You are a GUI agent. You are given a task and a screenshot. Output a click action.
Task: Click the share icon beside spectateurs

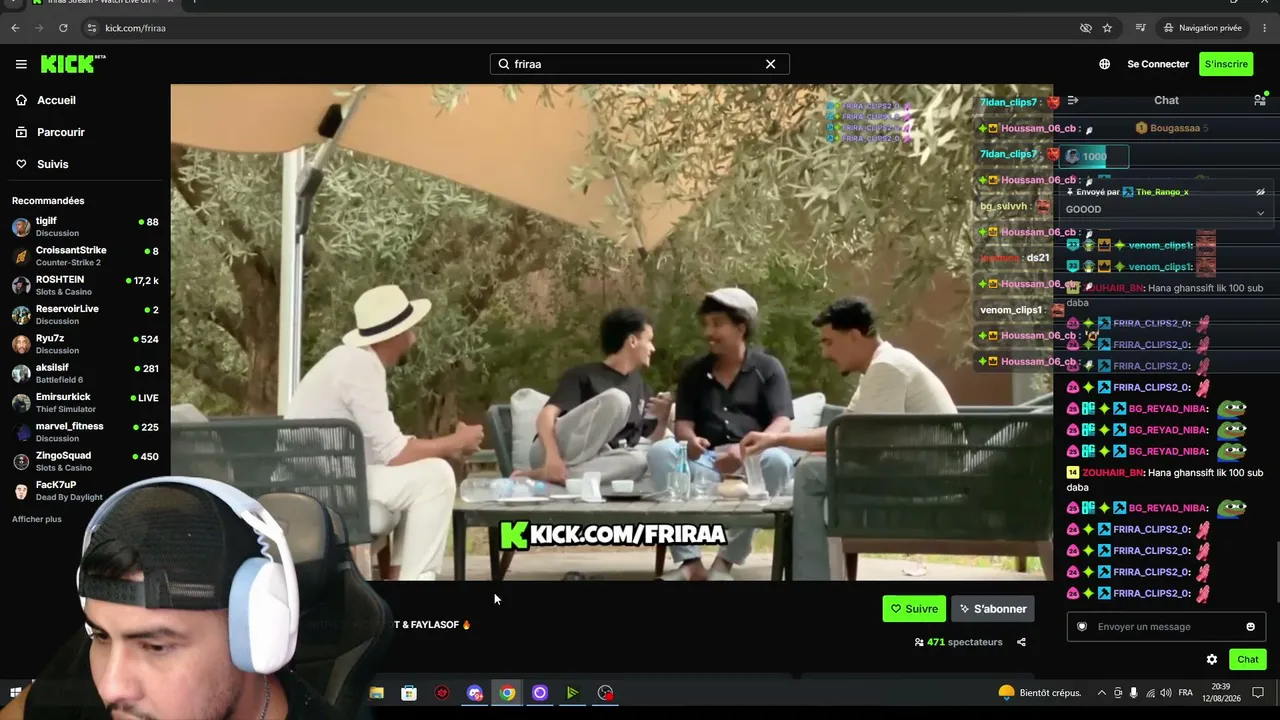(1021, 642)
